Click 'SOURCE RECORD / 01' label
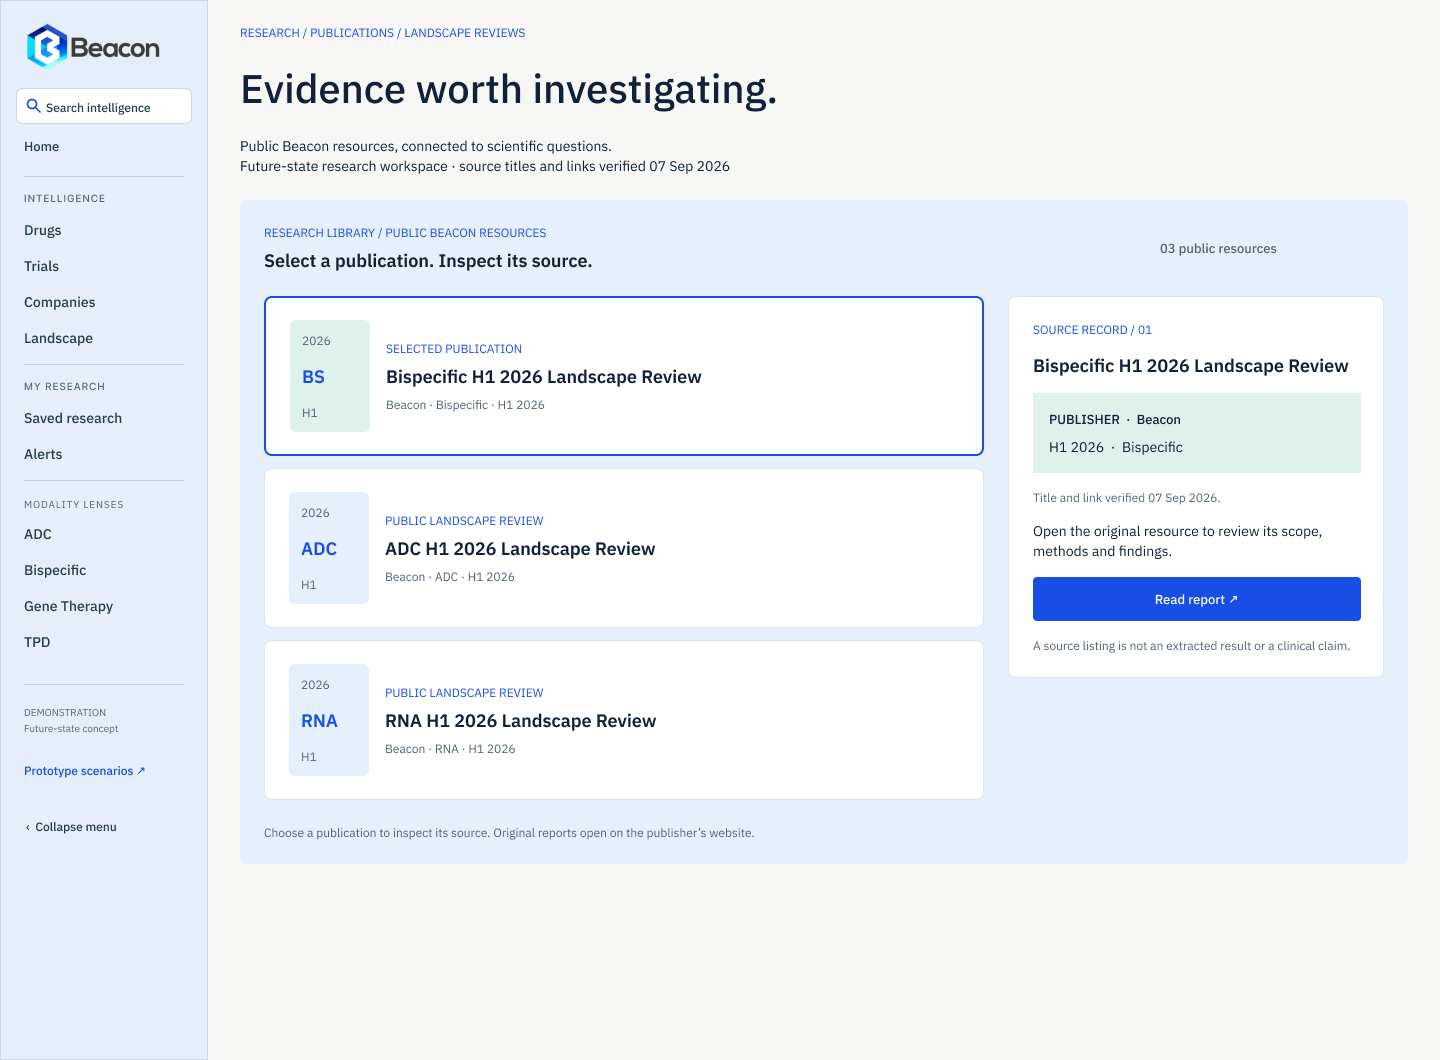Screen dimensions: 1440x1060 point(1092,330)
